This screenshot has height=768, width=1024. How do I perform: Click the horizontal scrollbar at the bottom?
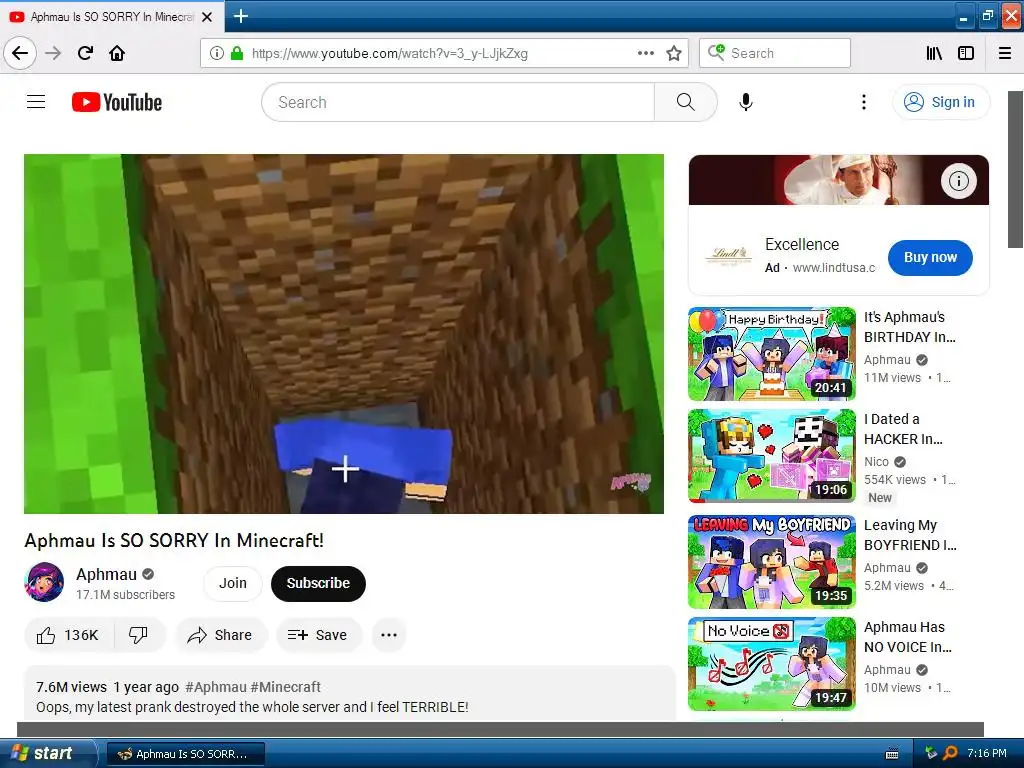tap(500, 729)
